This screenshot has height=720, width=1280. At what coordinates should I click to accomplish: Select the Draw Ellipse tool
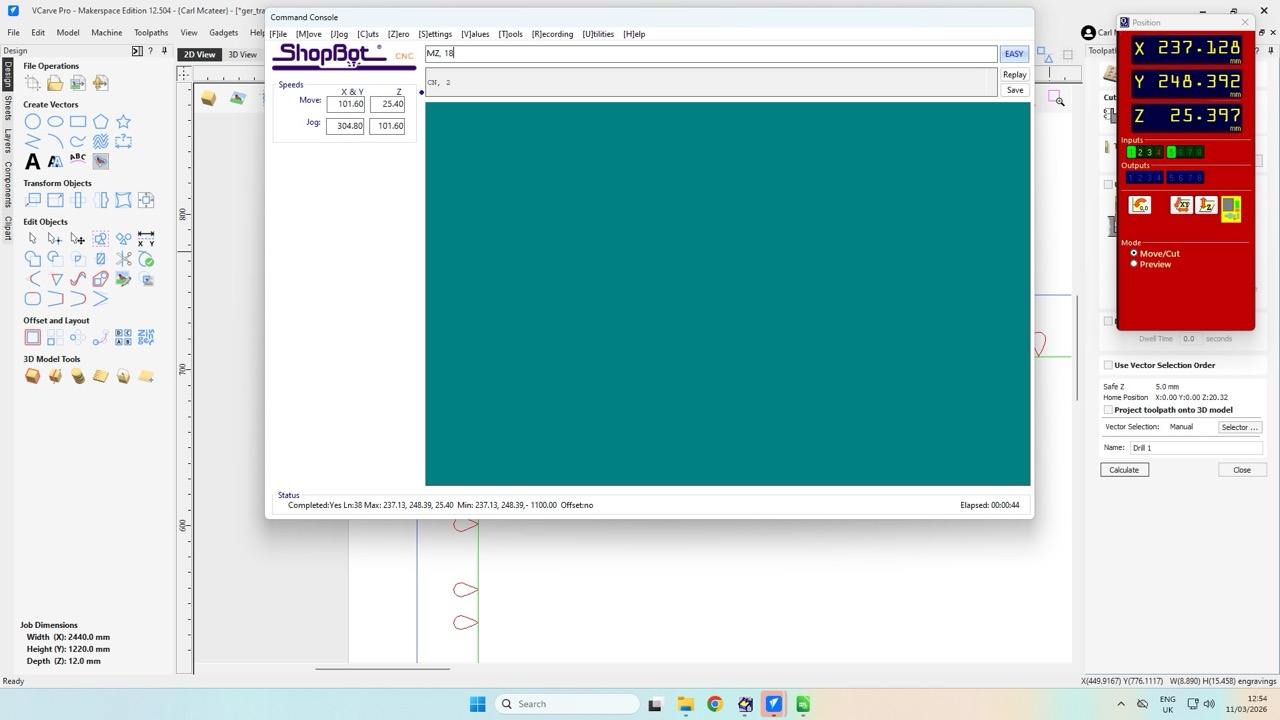[56, 122]
